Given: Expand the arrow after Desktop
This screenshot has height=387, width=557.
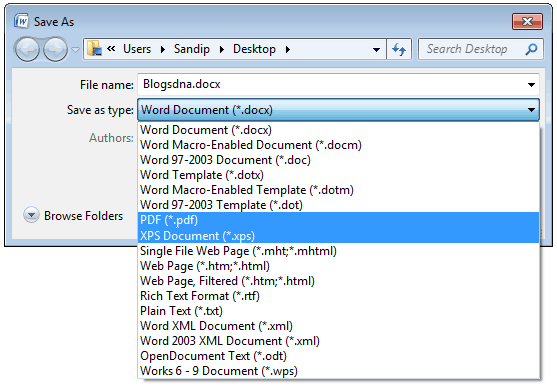Looking at the screenshot, I should coord(287,49).
